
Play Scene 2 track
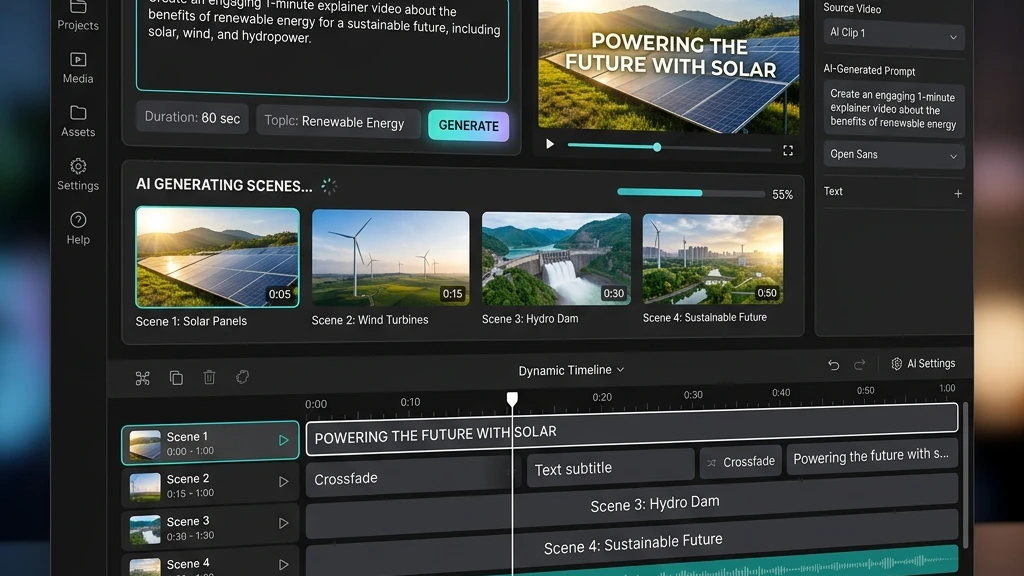tap(283, 482)
